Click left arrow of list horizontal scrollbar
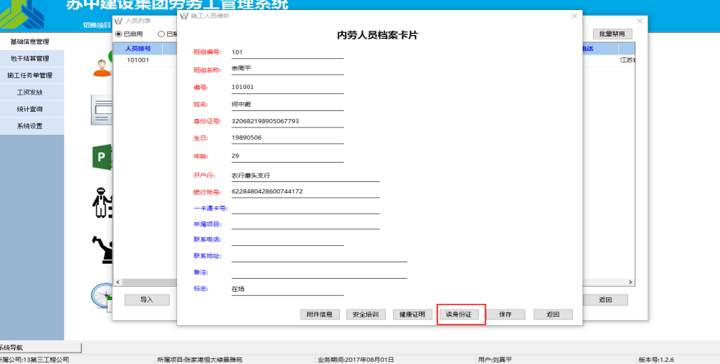Viewport: 720px width, 364px height. [x=118, y=282]
